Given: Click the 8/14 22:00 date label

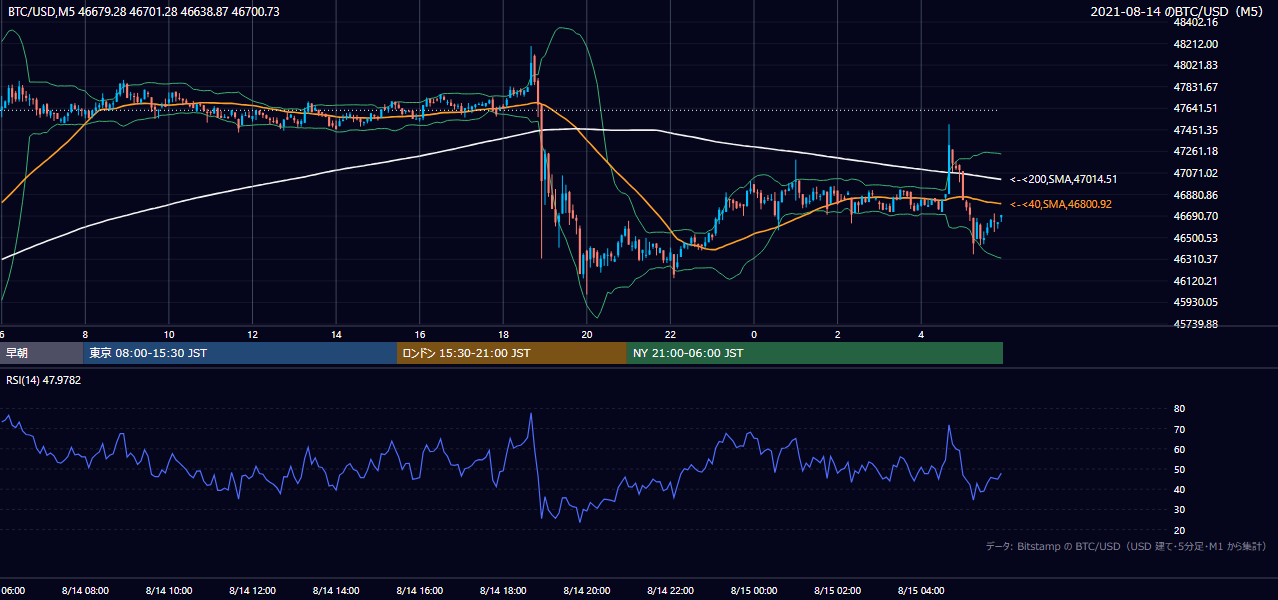Looking at the screenshot, I should click(670, 591).
